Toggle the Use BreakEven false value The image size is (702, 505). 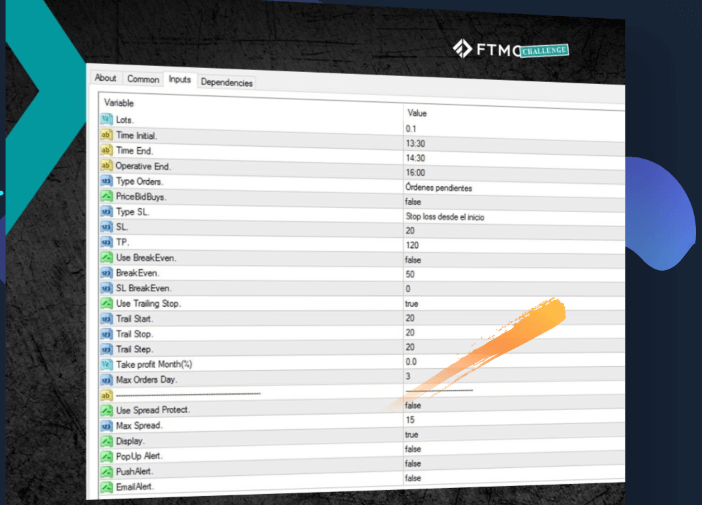(514, 260)
